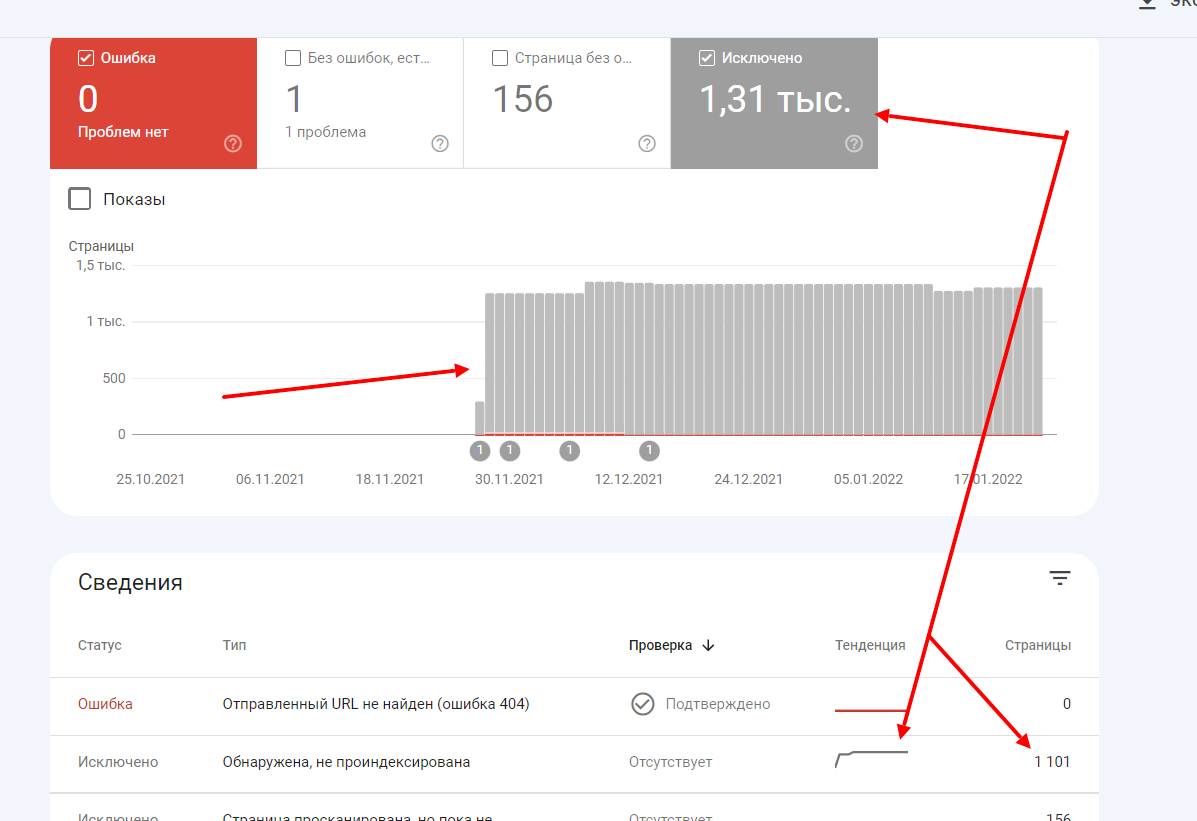Open the Отправленный URL не найден row
The height and width of the screenshot is (821, 1197).
coord(375,704)
